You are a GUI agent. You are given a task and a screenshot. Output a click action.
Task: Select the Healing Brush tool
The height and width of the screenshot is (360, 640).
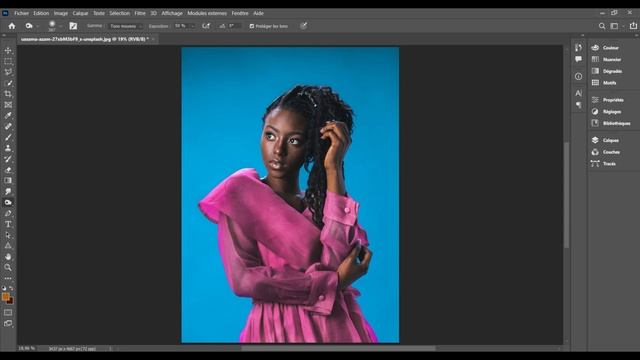(x=8, y=127)
